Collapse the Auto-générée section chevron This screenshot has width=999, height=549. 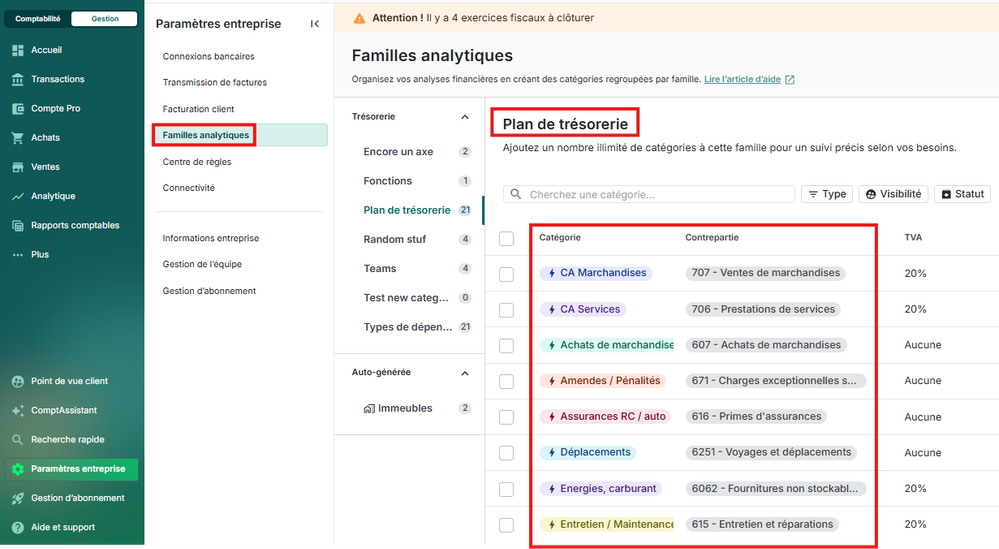(x=464, y=373)
